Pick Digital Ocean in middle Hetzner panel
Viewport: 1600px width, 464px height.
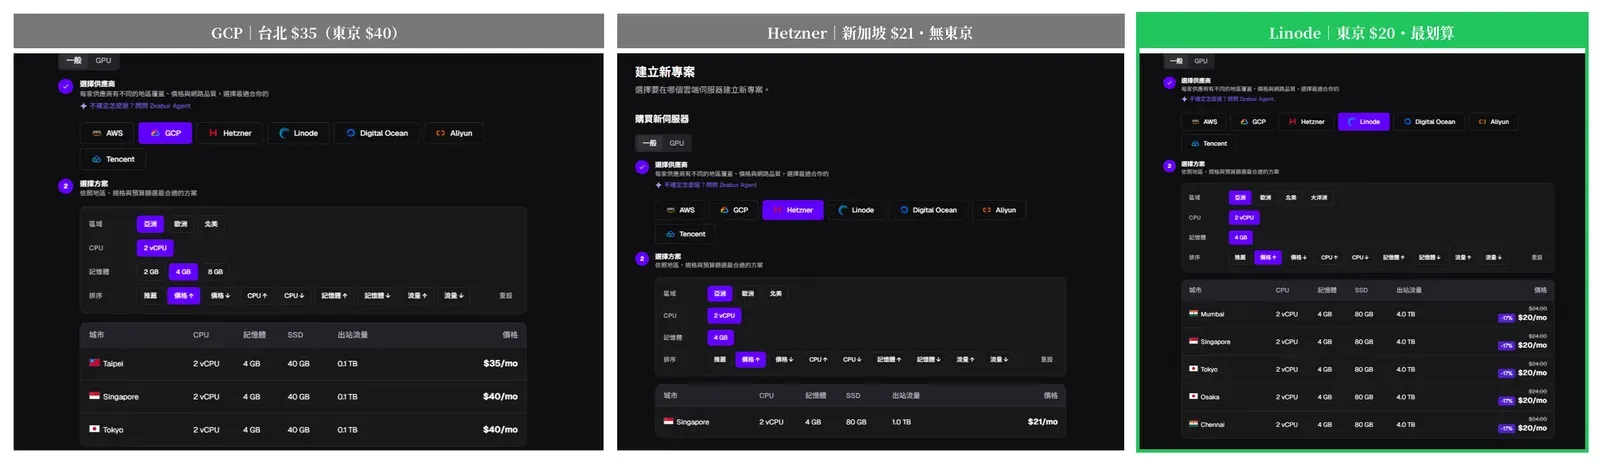(928, 210)
